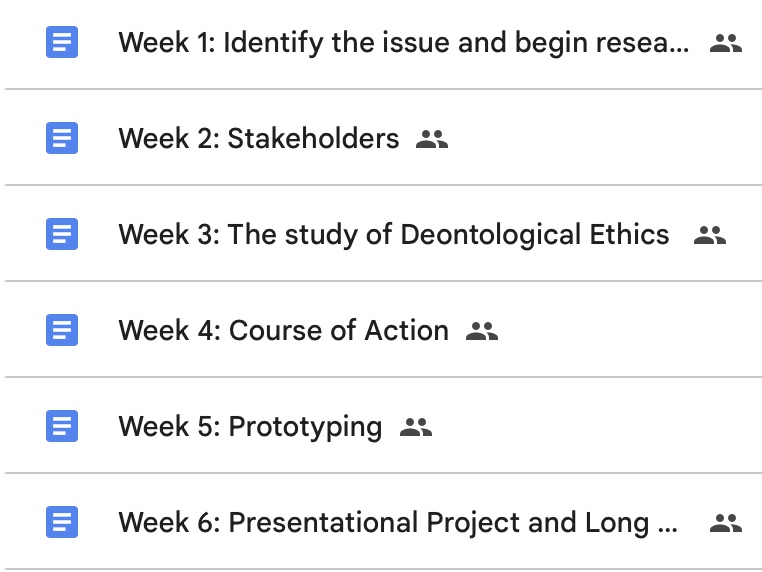The width and height of the screenshot is (762, 572).
Task: Open the Week 5: Prototyping document
Action: [250, 427]
